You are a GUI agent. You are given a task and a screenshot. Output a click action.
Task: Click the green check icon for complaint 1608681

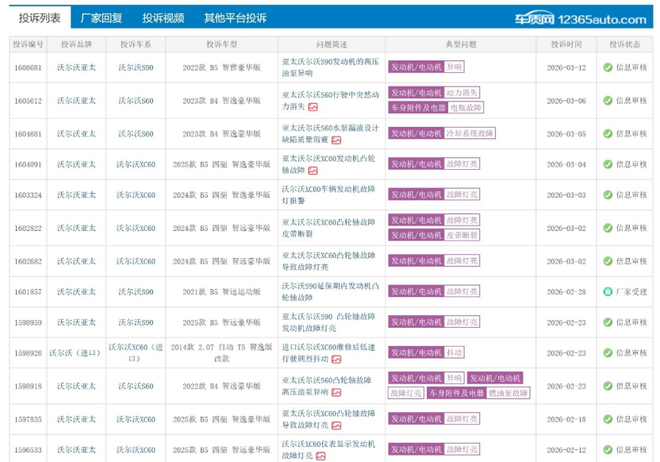(x=607, y=68)
